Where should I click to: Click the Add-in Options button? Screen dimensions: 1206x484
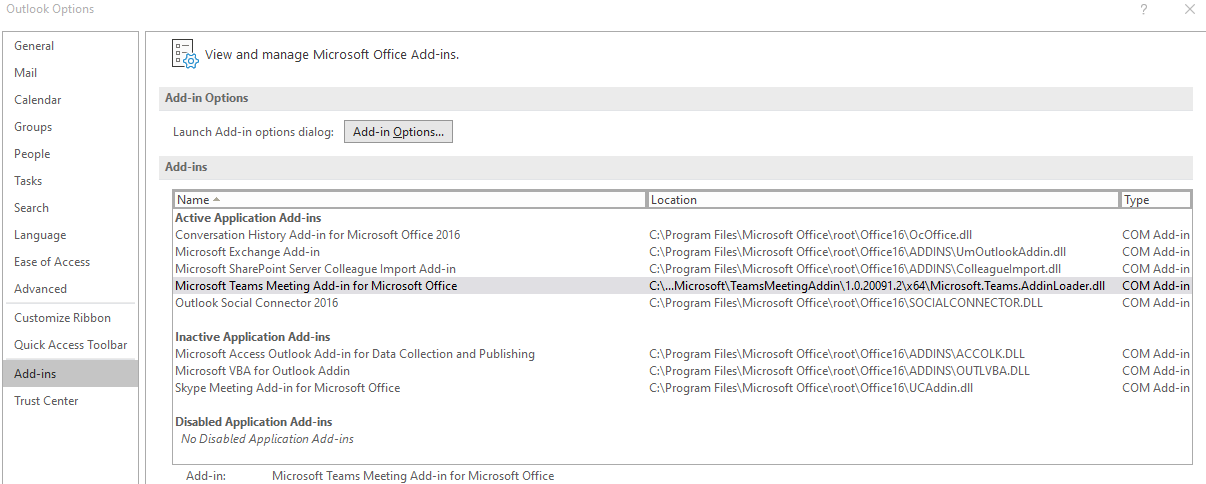398,132
